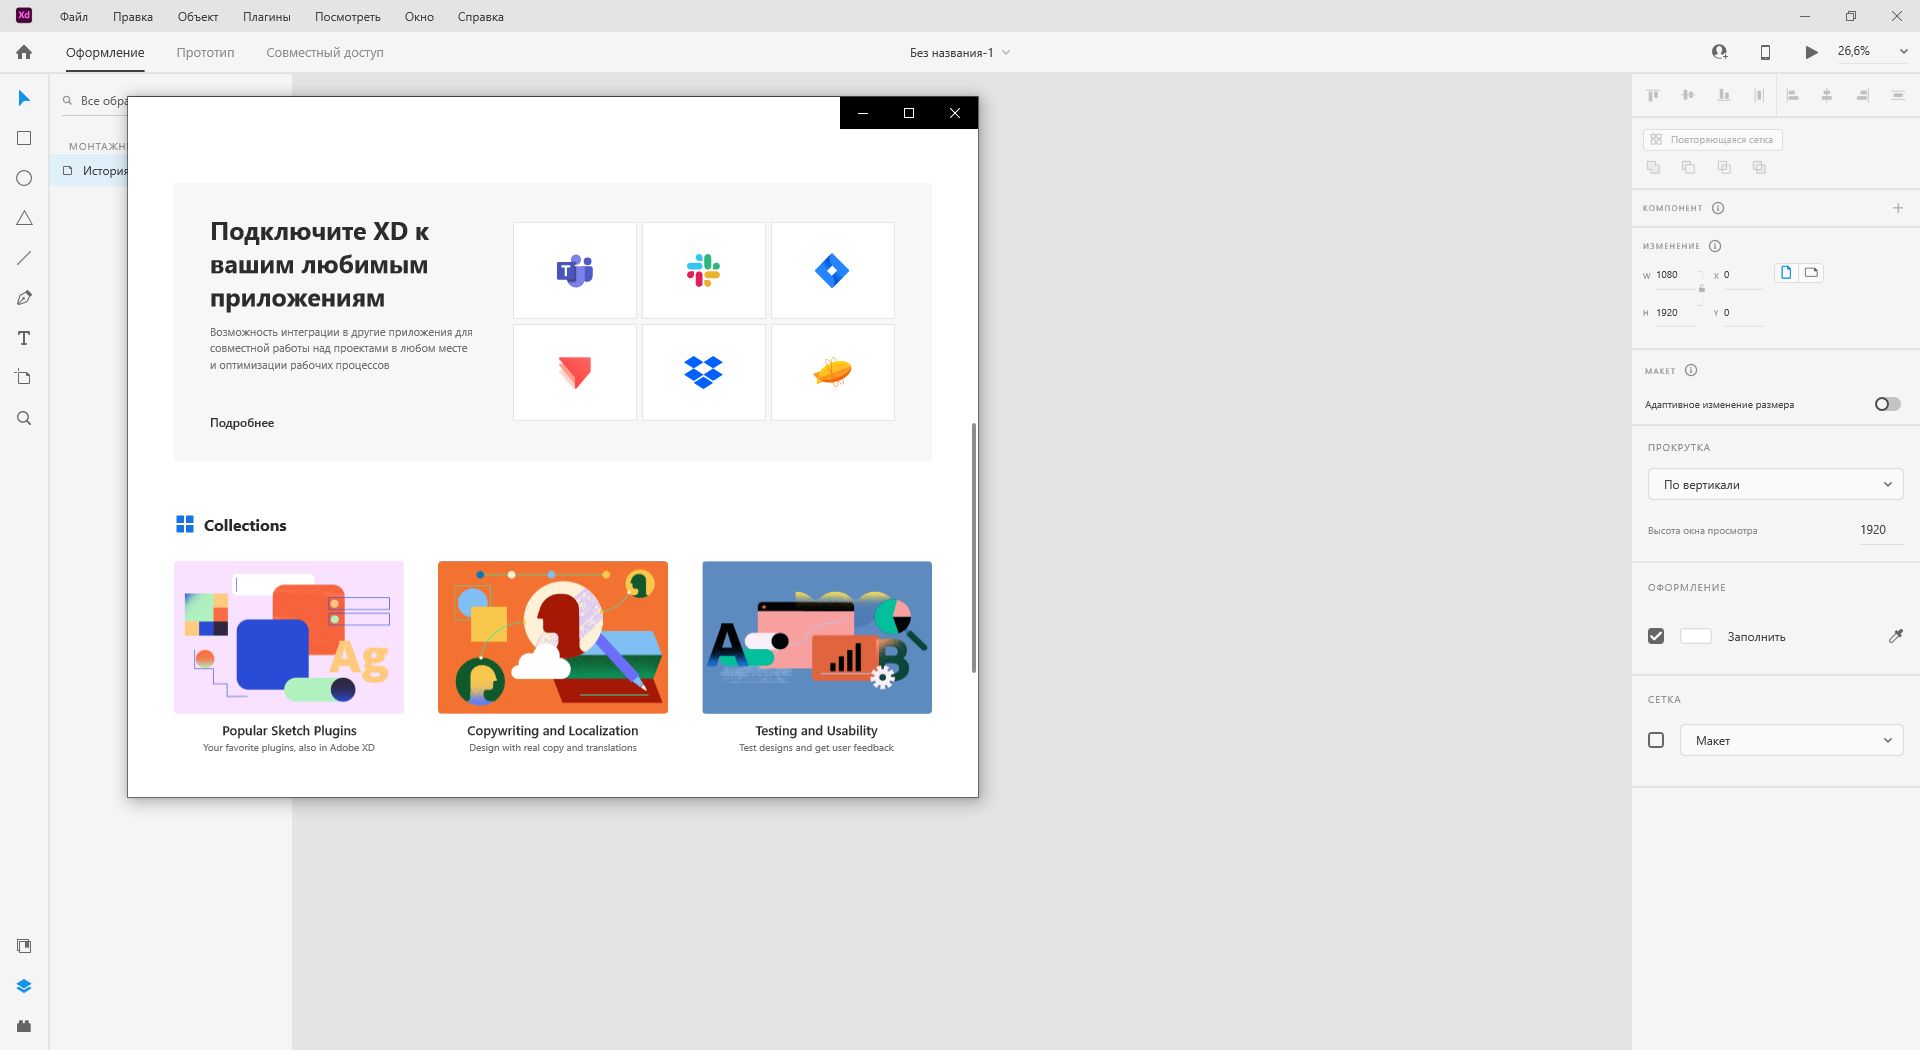Uncheck the Заполнить fill checkbox
The width and height of the screenshot is (1920, 1050).
coord(1656,636)
